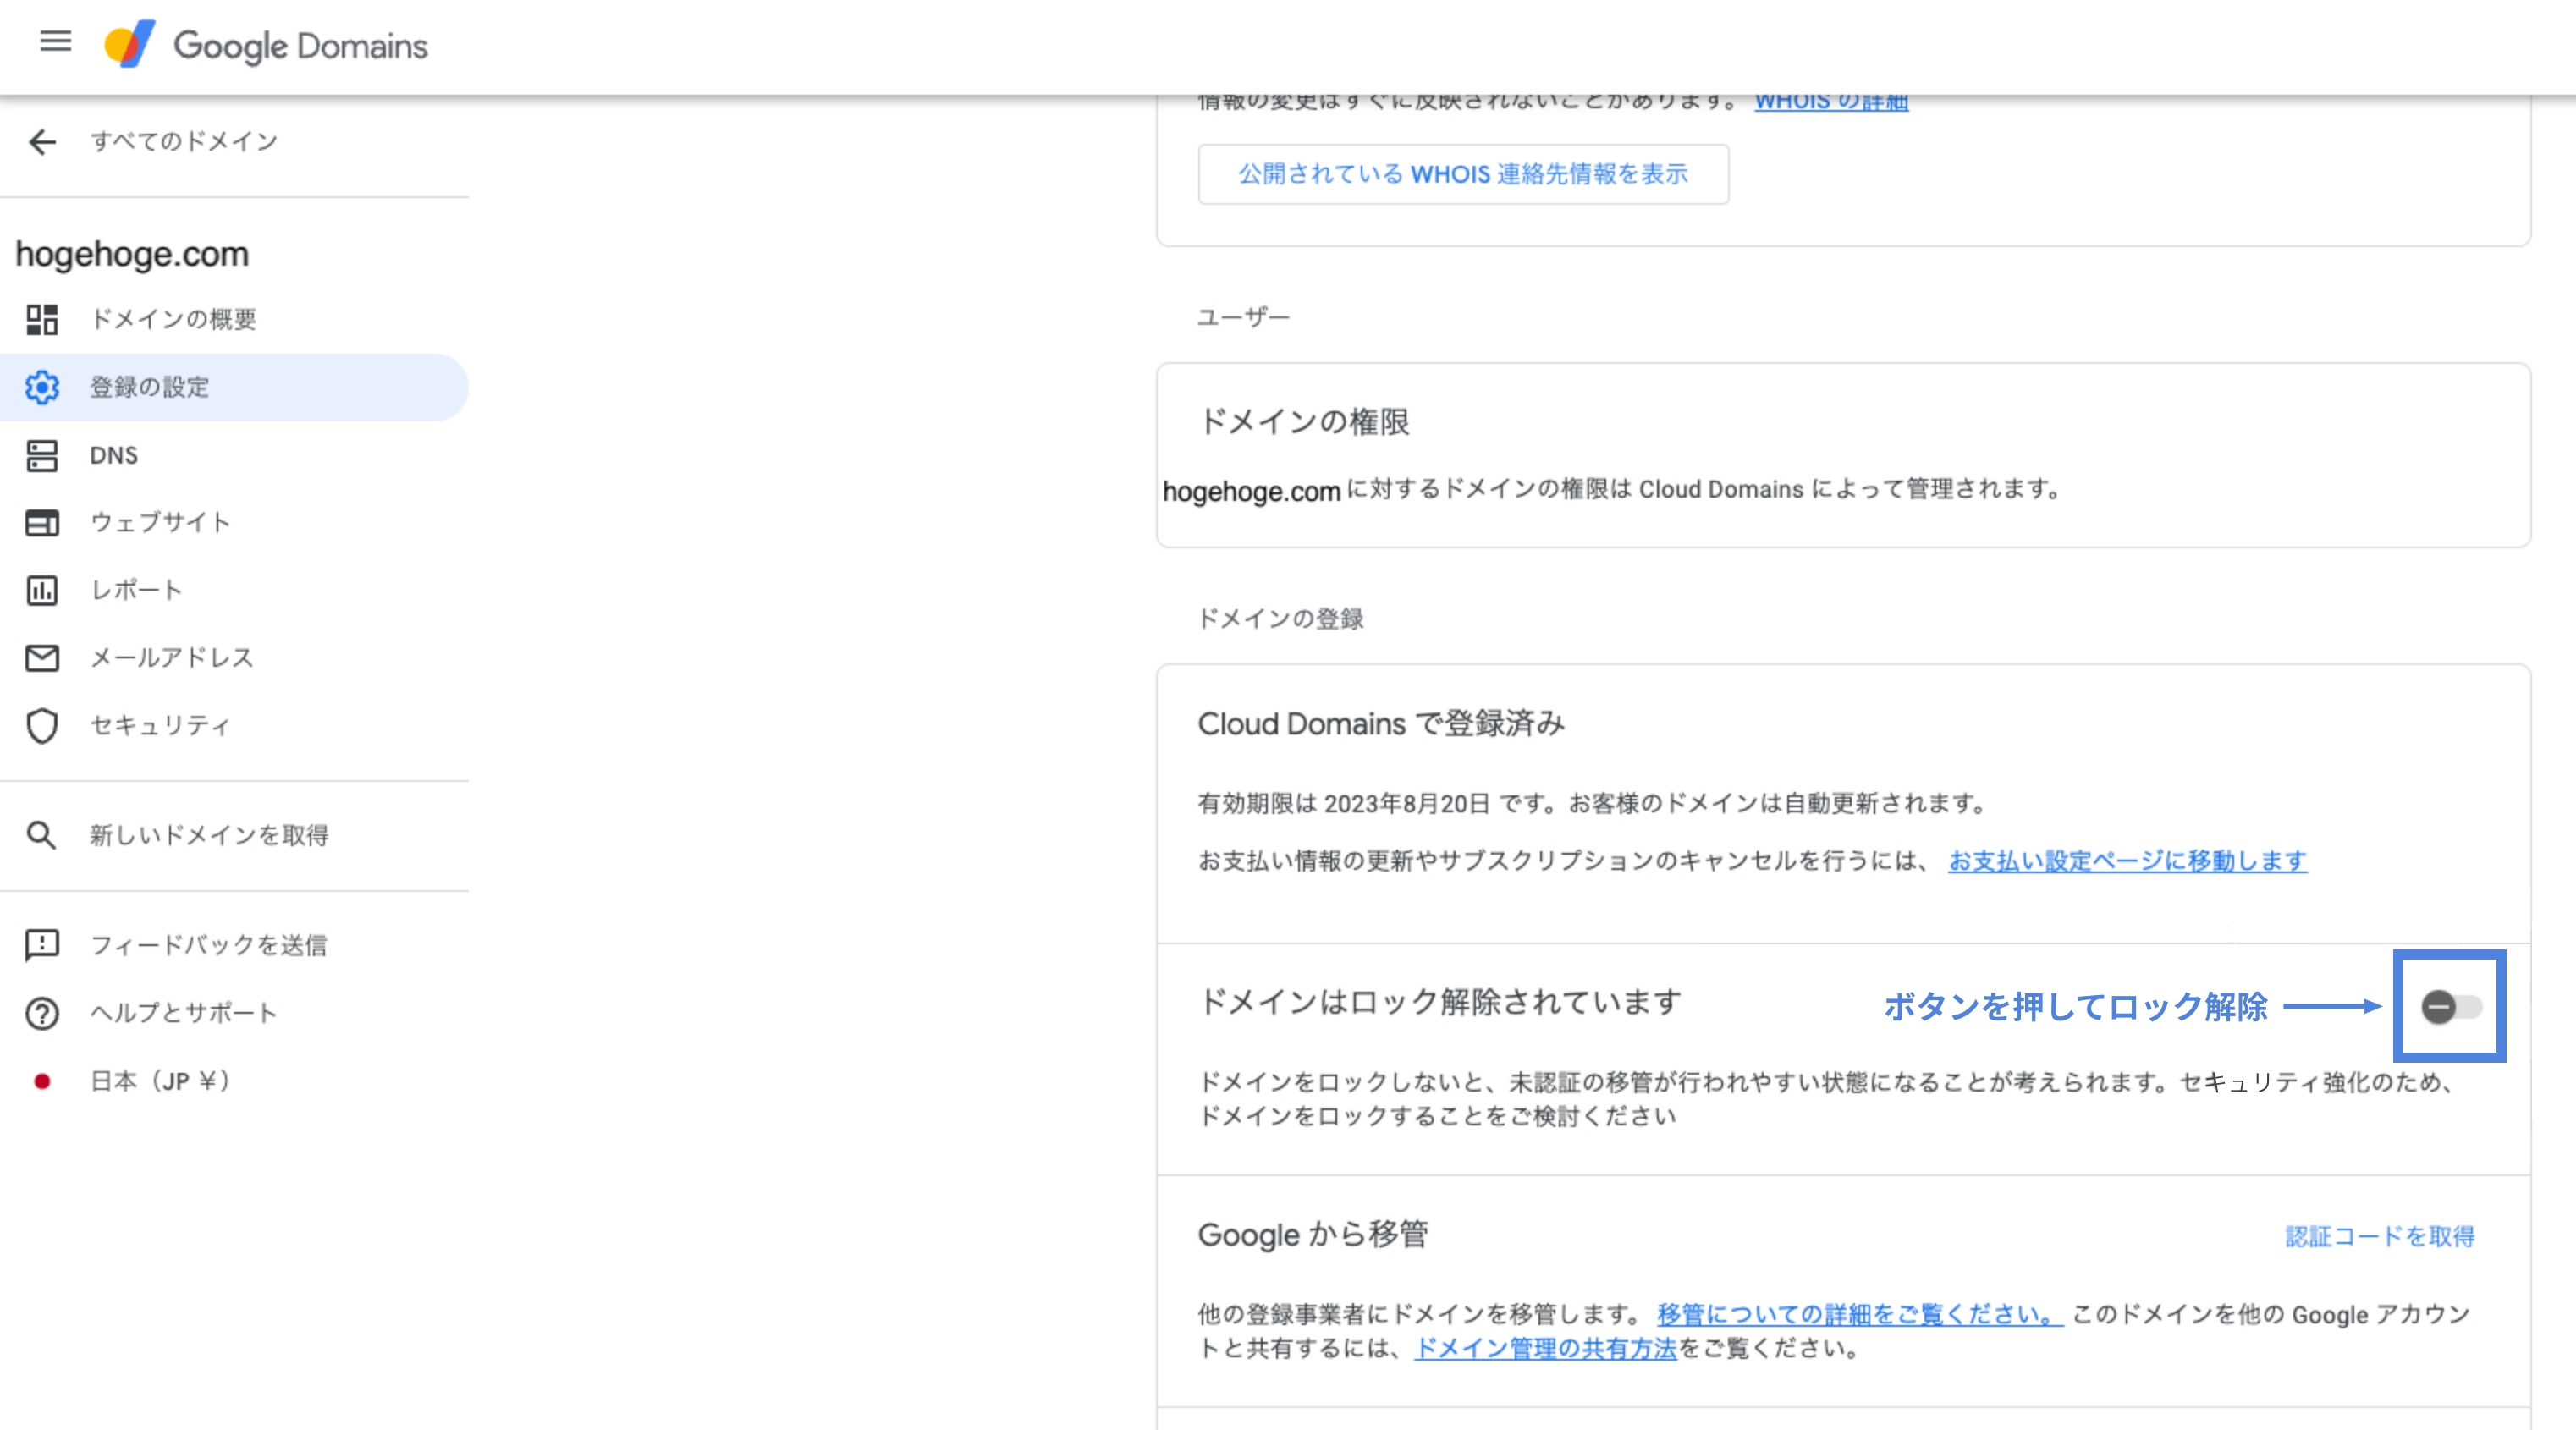This screenshot has width=2576, height=1430.
Task: Open お支払い設定ページに移動します link
Action: 2127,861
